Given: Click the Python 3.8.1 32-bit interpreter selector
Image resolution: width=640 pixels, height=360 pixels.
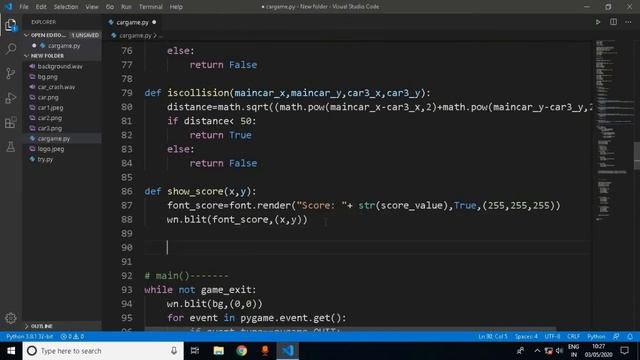Looking at the screenshot, I should 30,336.
